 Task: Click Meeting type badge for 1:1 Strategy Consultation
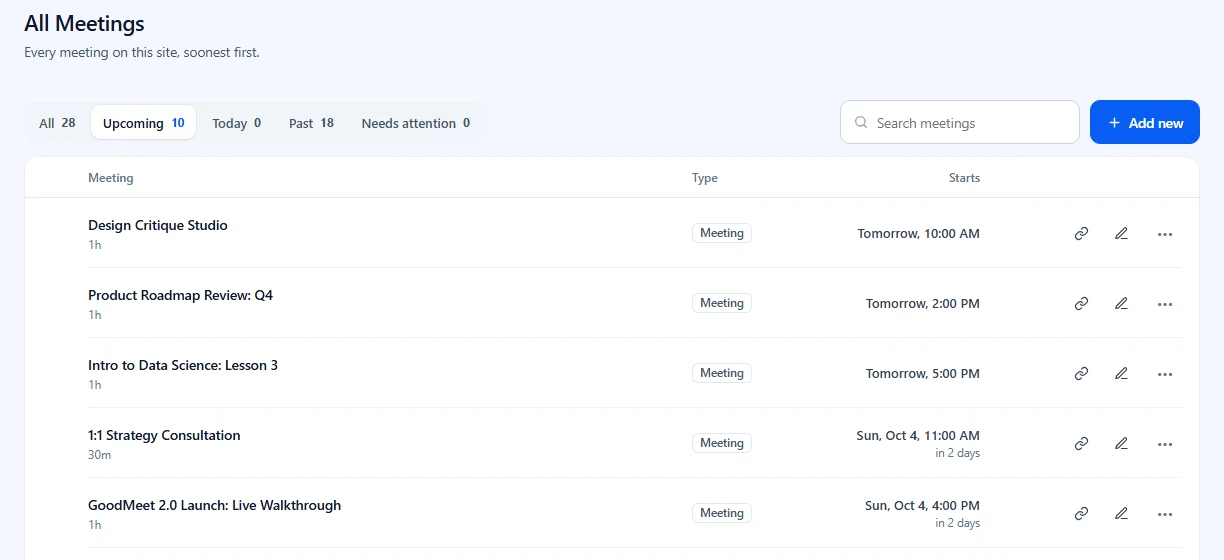tap(722, 443)
